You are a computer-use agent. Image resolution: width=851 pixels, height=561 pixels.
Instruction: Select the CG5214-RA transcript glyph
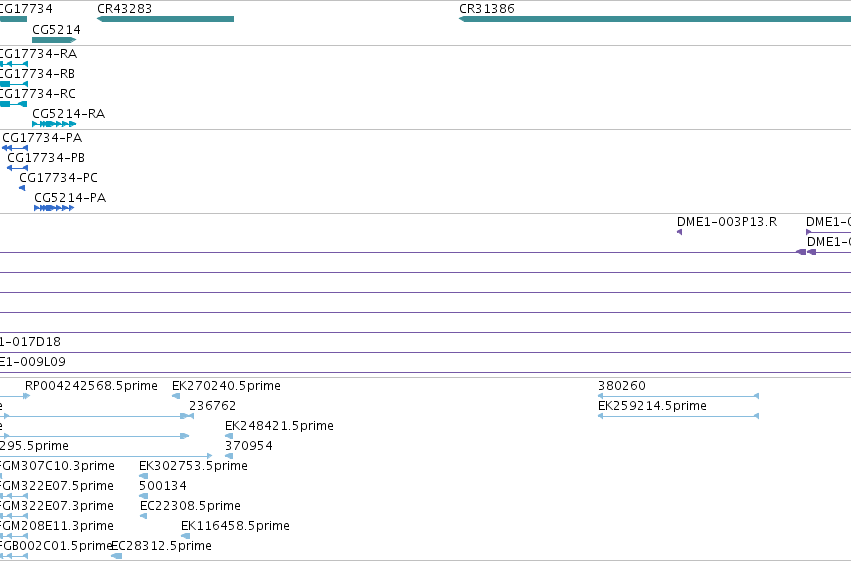pos(54,124)
